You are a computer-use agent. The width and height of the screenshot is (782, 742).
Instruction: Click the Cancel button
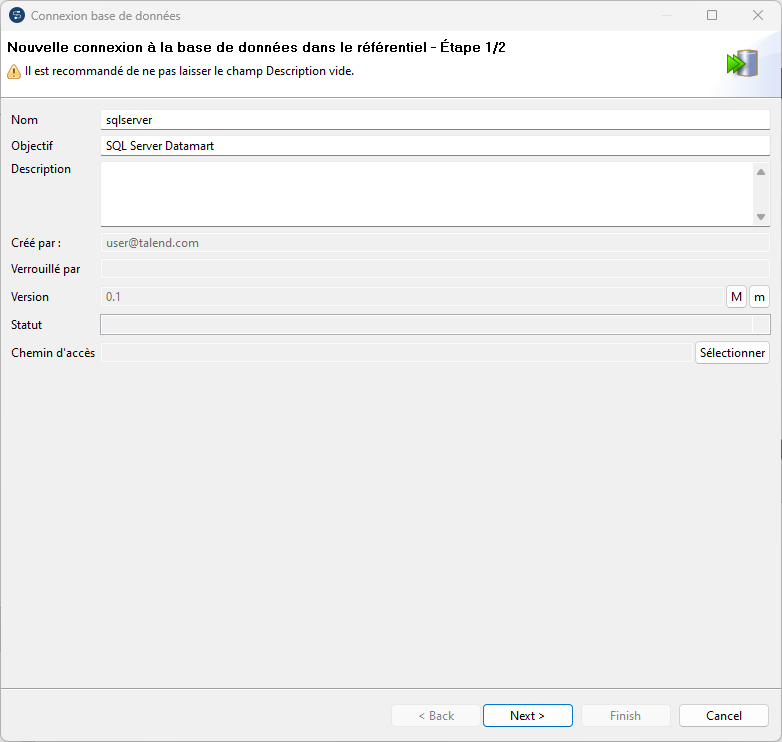coord(724,716)
